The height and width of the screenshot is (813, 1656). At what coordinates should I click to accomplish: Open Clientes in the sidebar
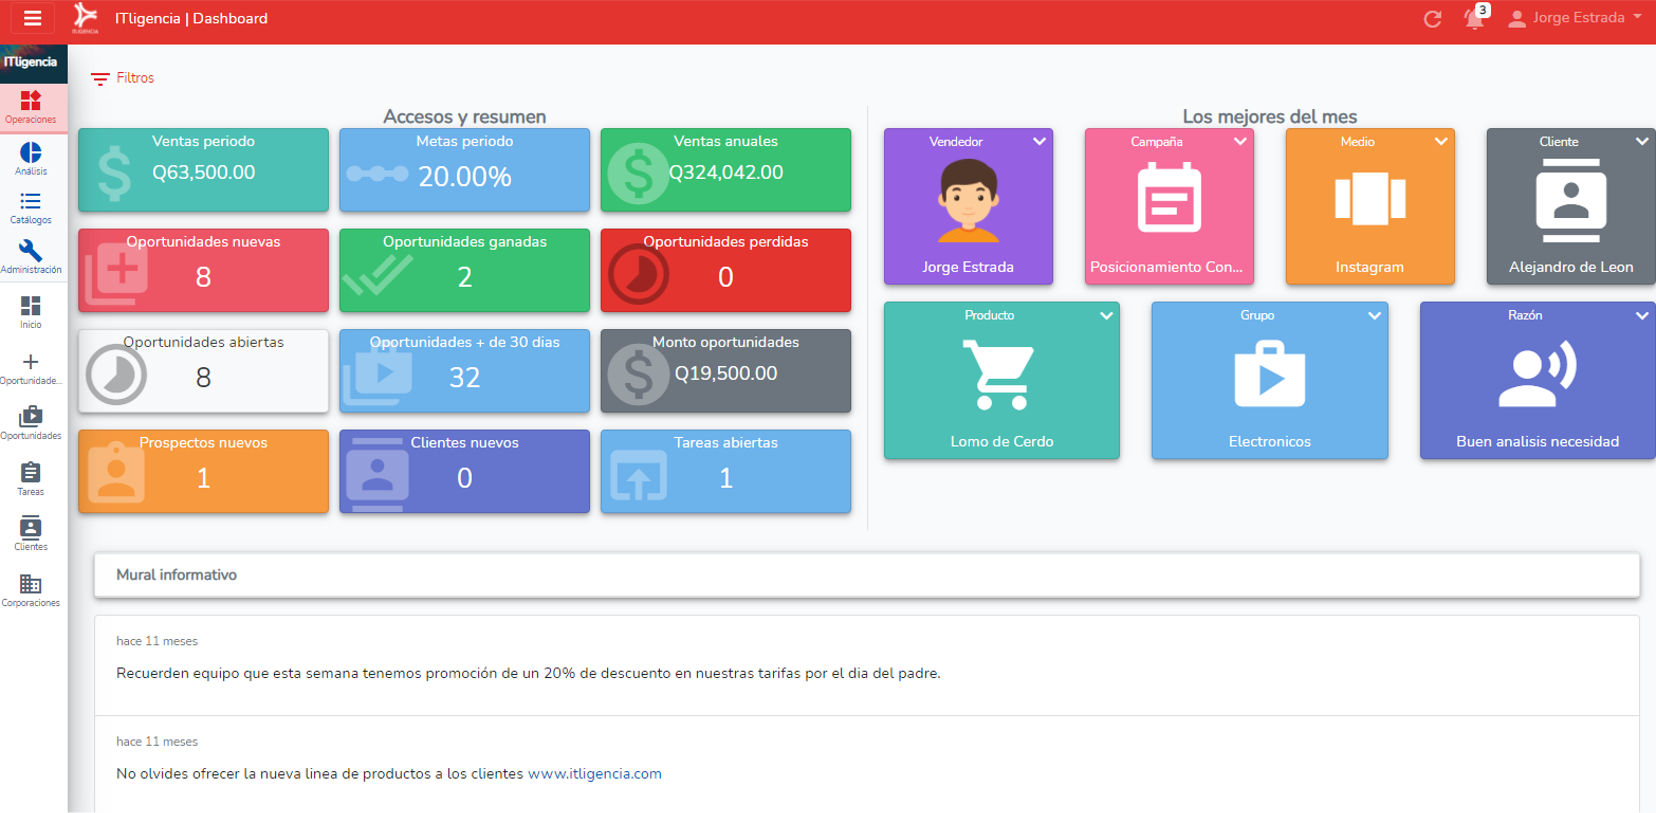31,533
